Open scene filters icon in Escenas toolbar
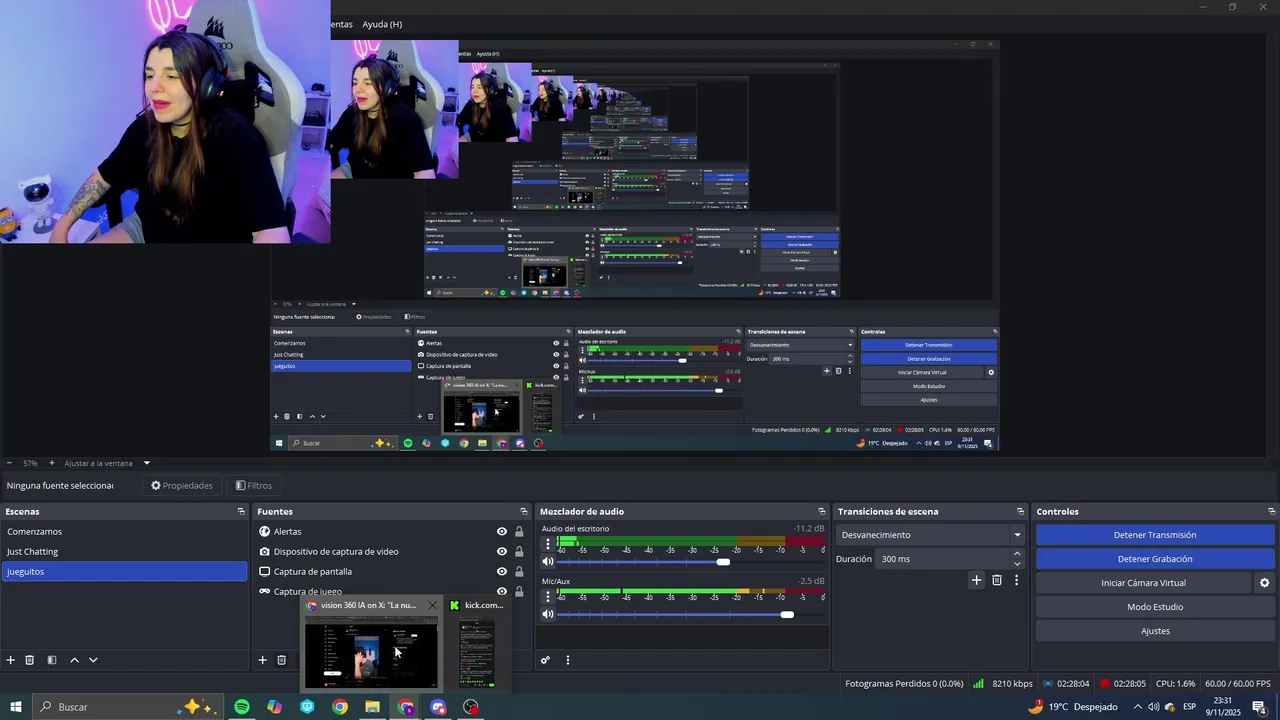 coord(52,660)
